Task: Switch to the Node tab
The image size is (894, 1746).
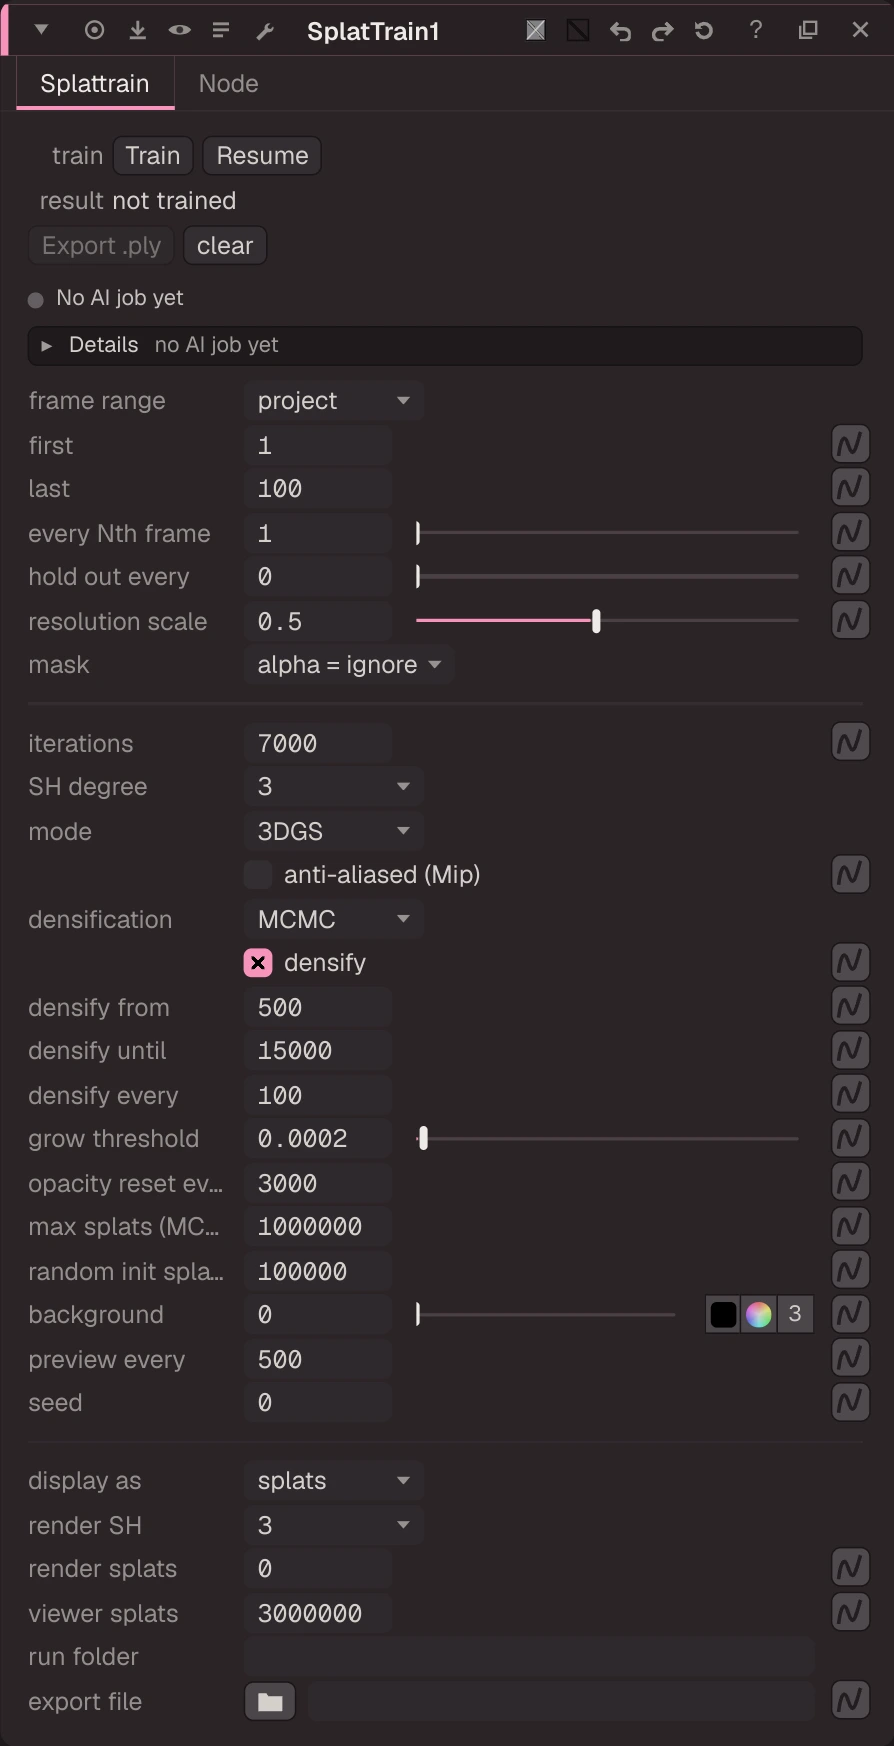Action: [x=229, y=84]
